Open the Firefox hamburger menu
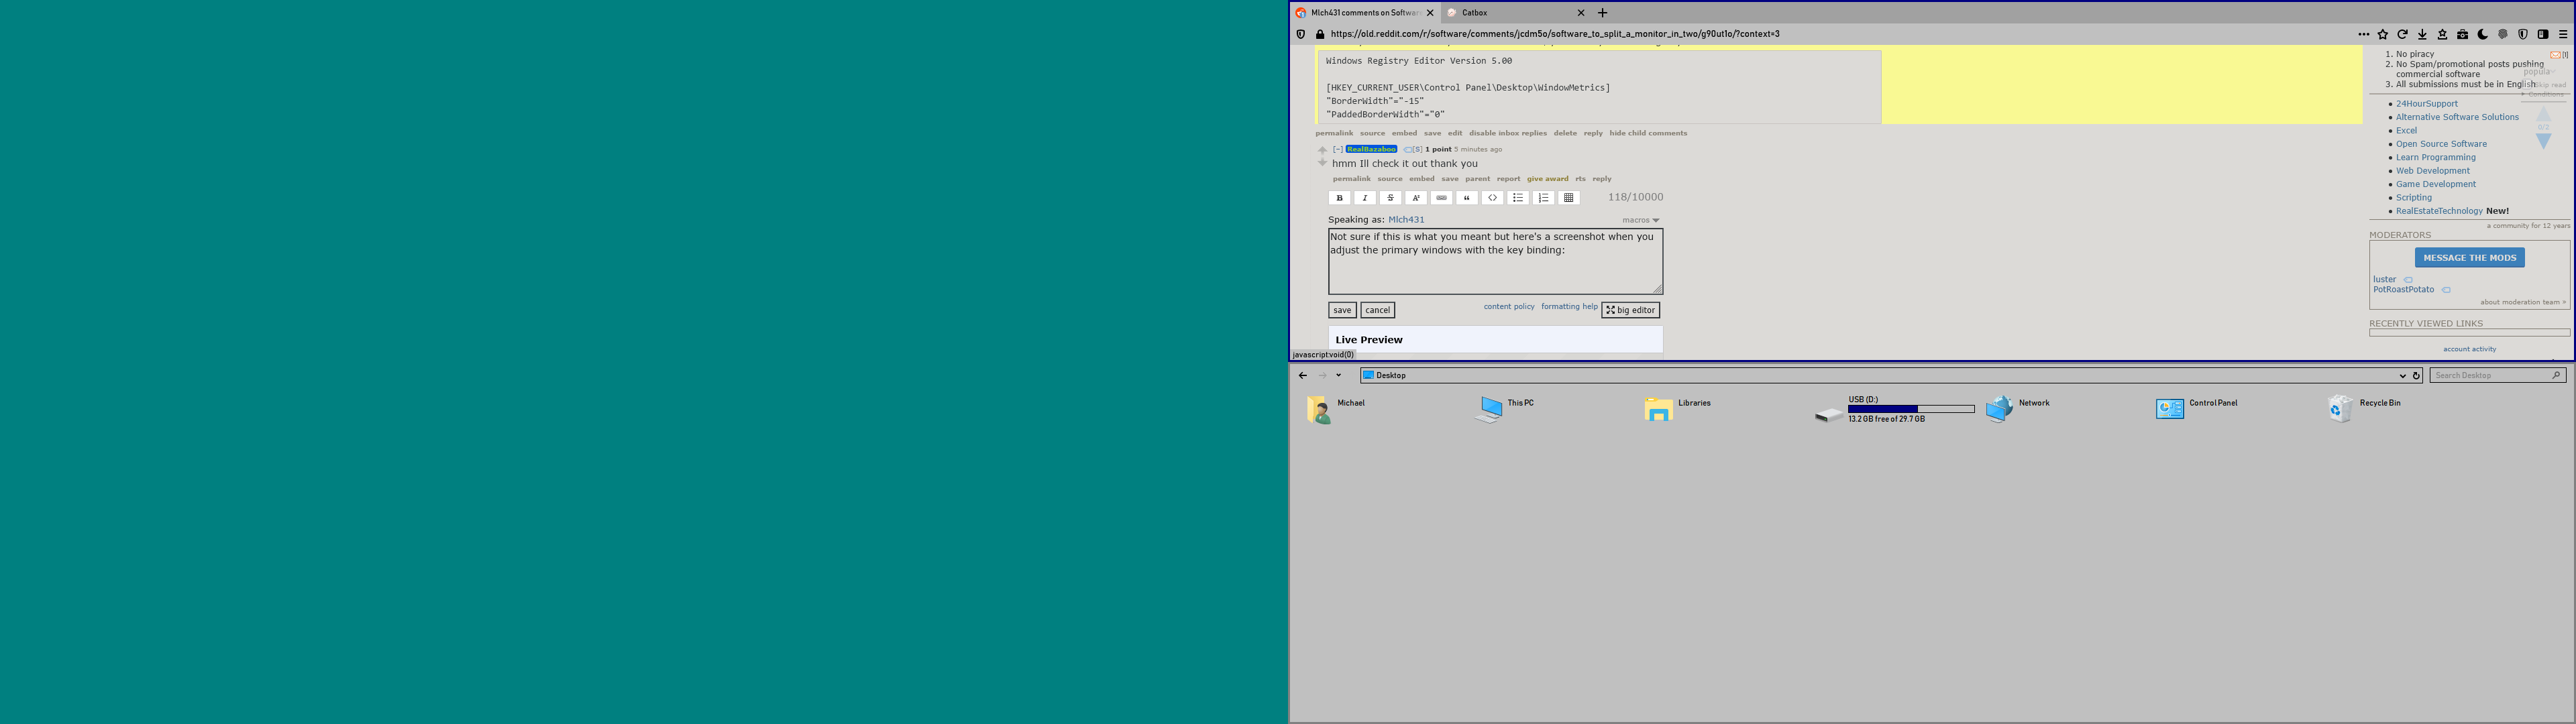Screen dimensions: 2576x724 pyautogui.click(x=2563, y=34)
